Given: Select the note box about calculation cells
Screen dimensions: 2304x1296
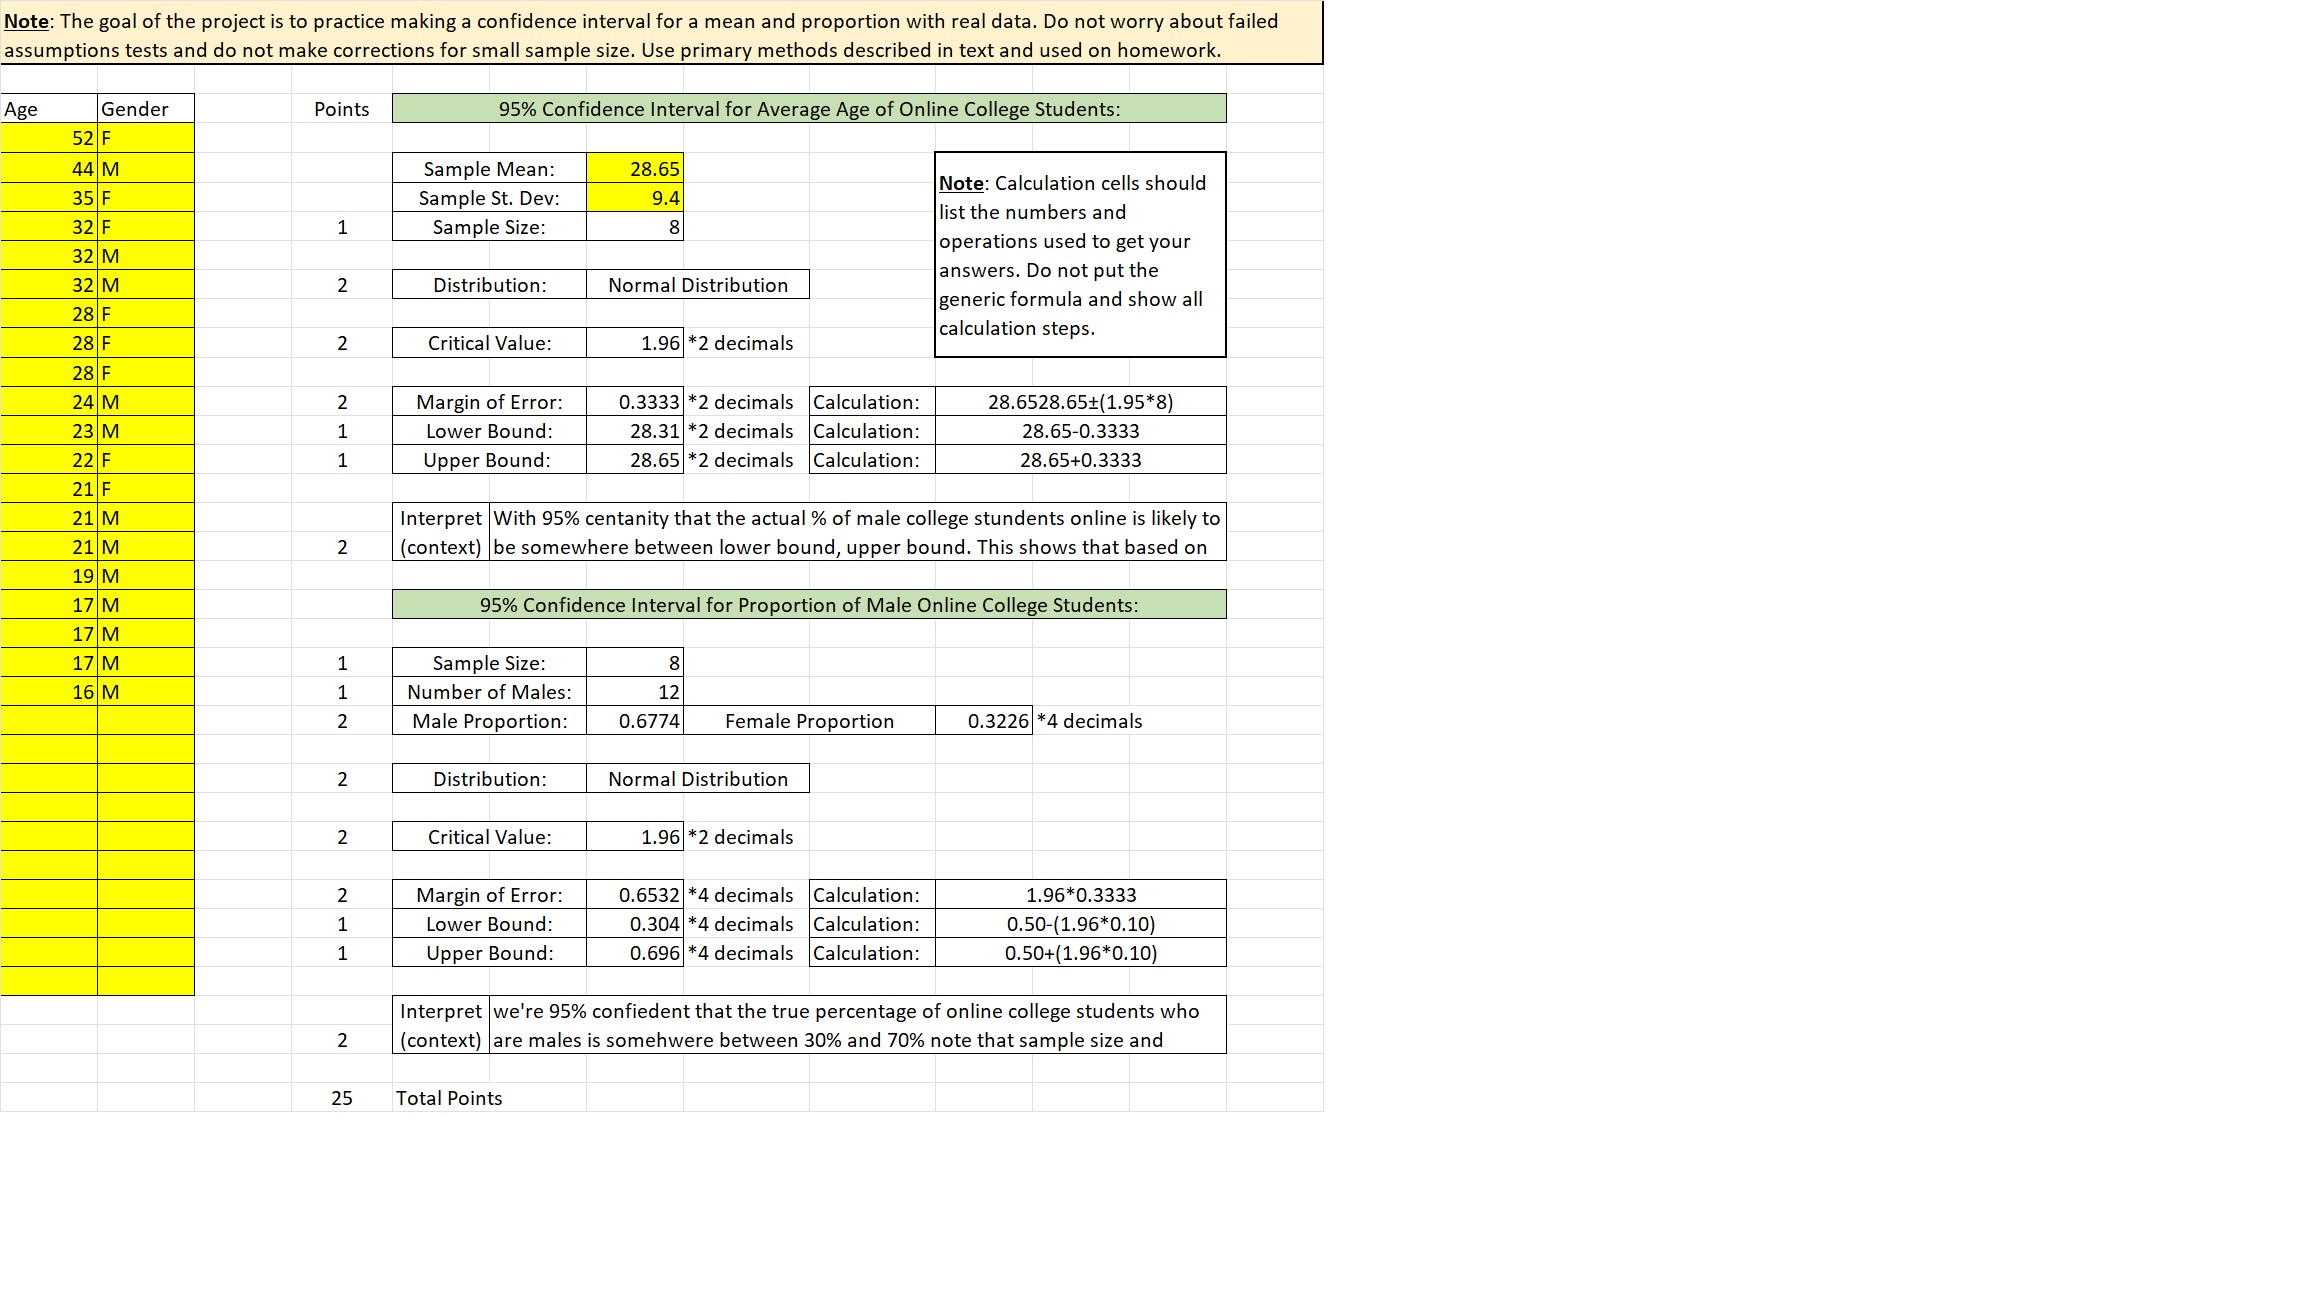Looking at the screenshot, I should point(1080,255).
